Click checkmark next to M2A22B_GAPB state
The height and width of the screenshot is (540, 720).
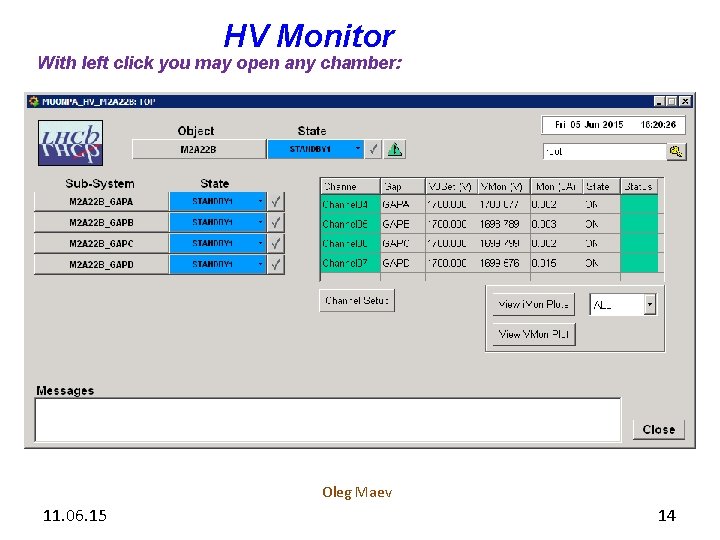(276, 223)
